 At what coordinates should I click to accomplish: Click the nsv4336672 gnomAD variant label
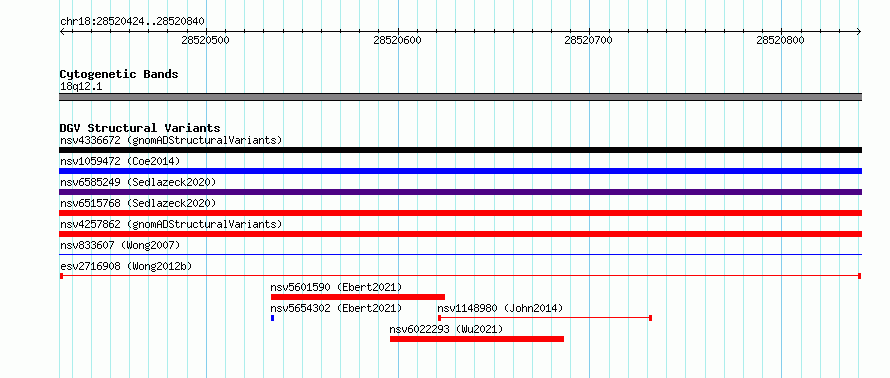pyautogui.click(x=171, y=140)
